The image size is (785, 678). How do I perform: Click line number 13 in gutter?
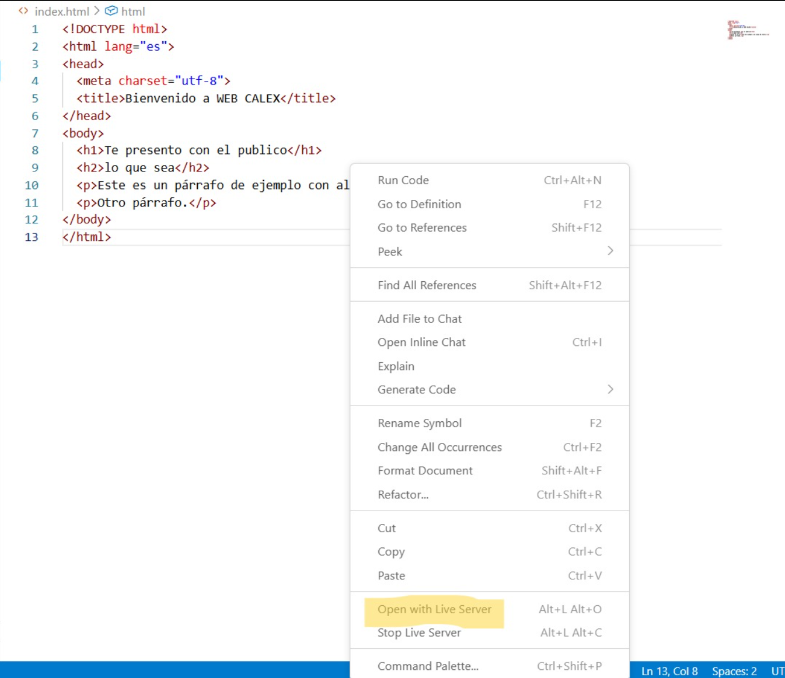(x=32, y=237)
